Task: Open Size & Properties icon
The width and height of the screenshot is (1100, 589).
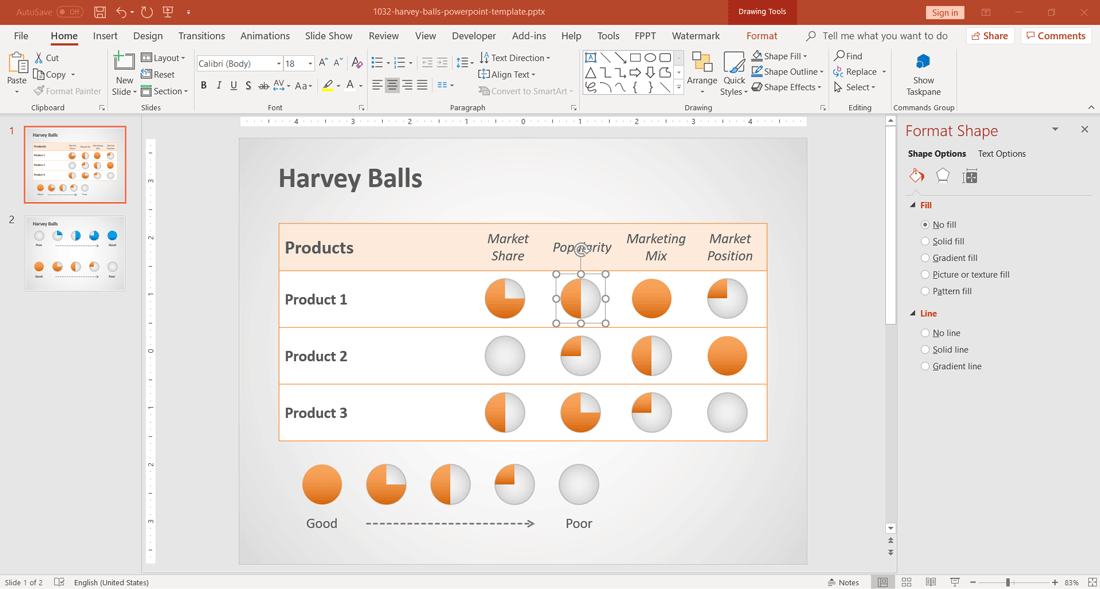Action: 970,176
